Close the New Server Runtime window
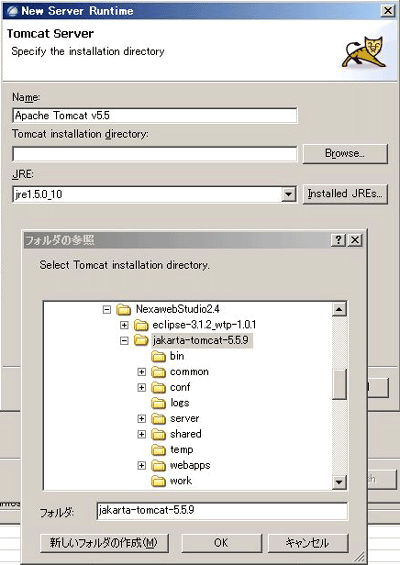400x565 pixels. pos(388,11)
